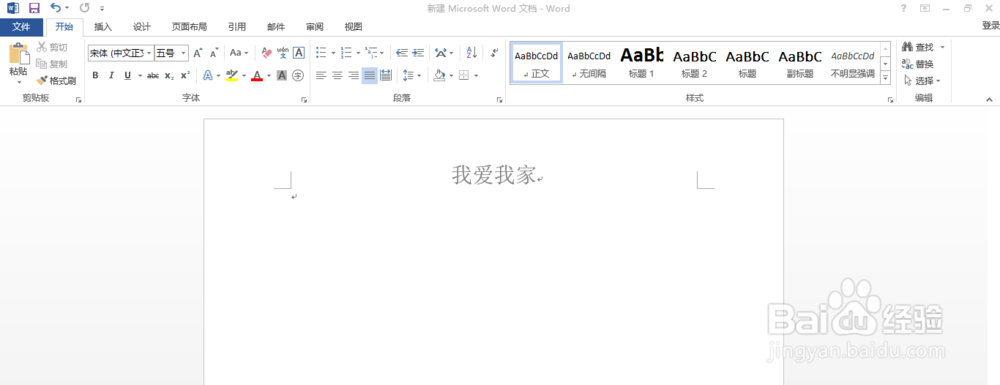Select the 正文 normal style

536,63
